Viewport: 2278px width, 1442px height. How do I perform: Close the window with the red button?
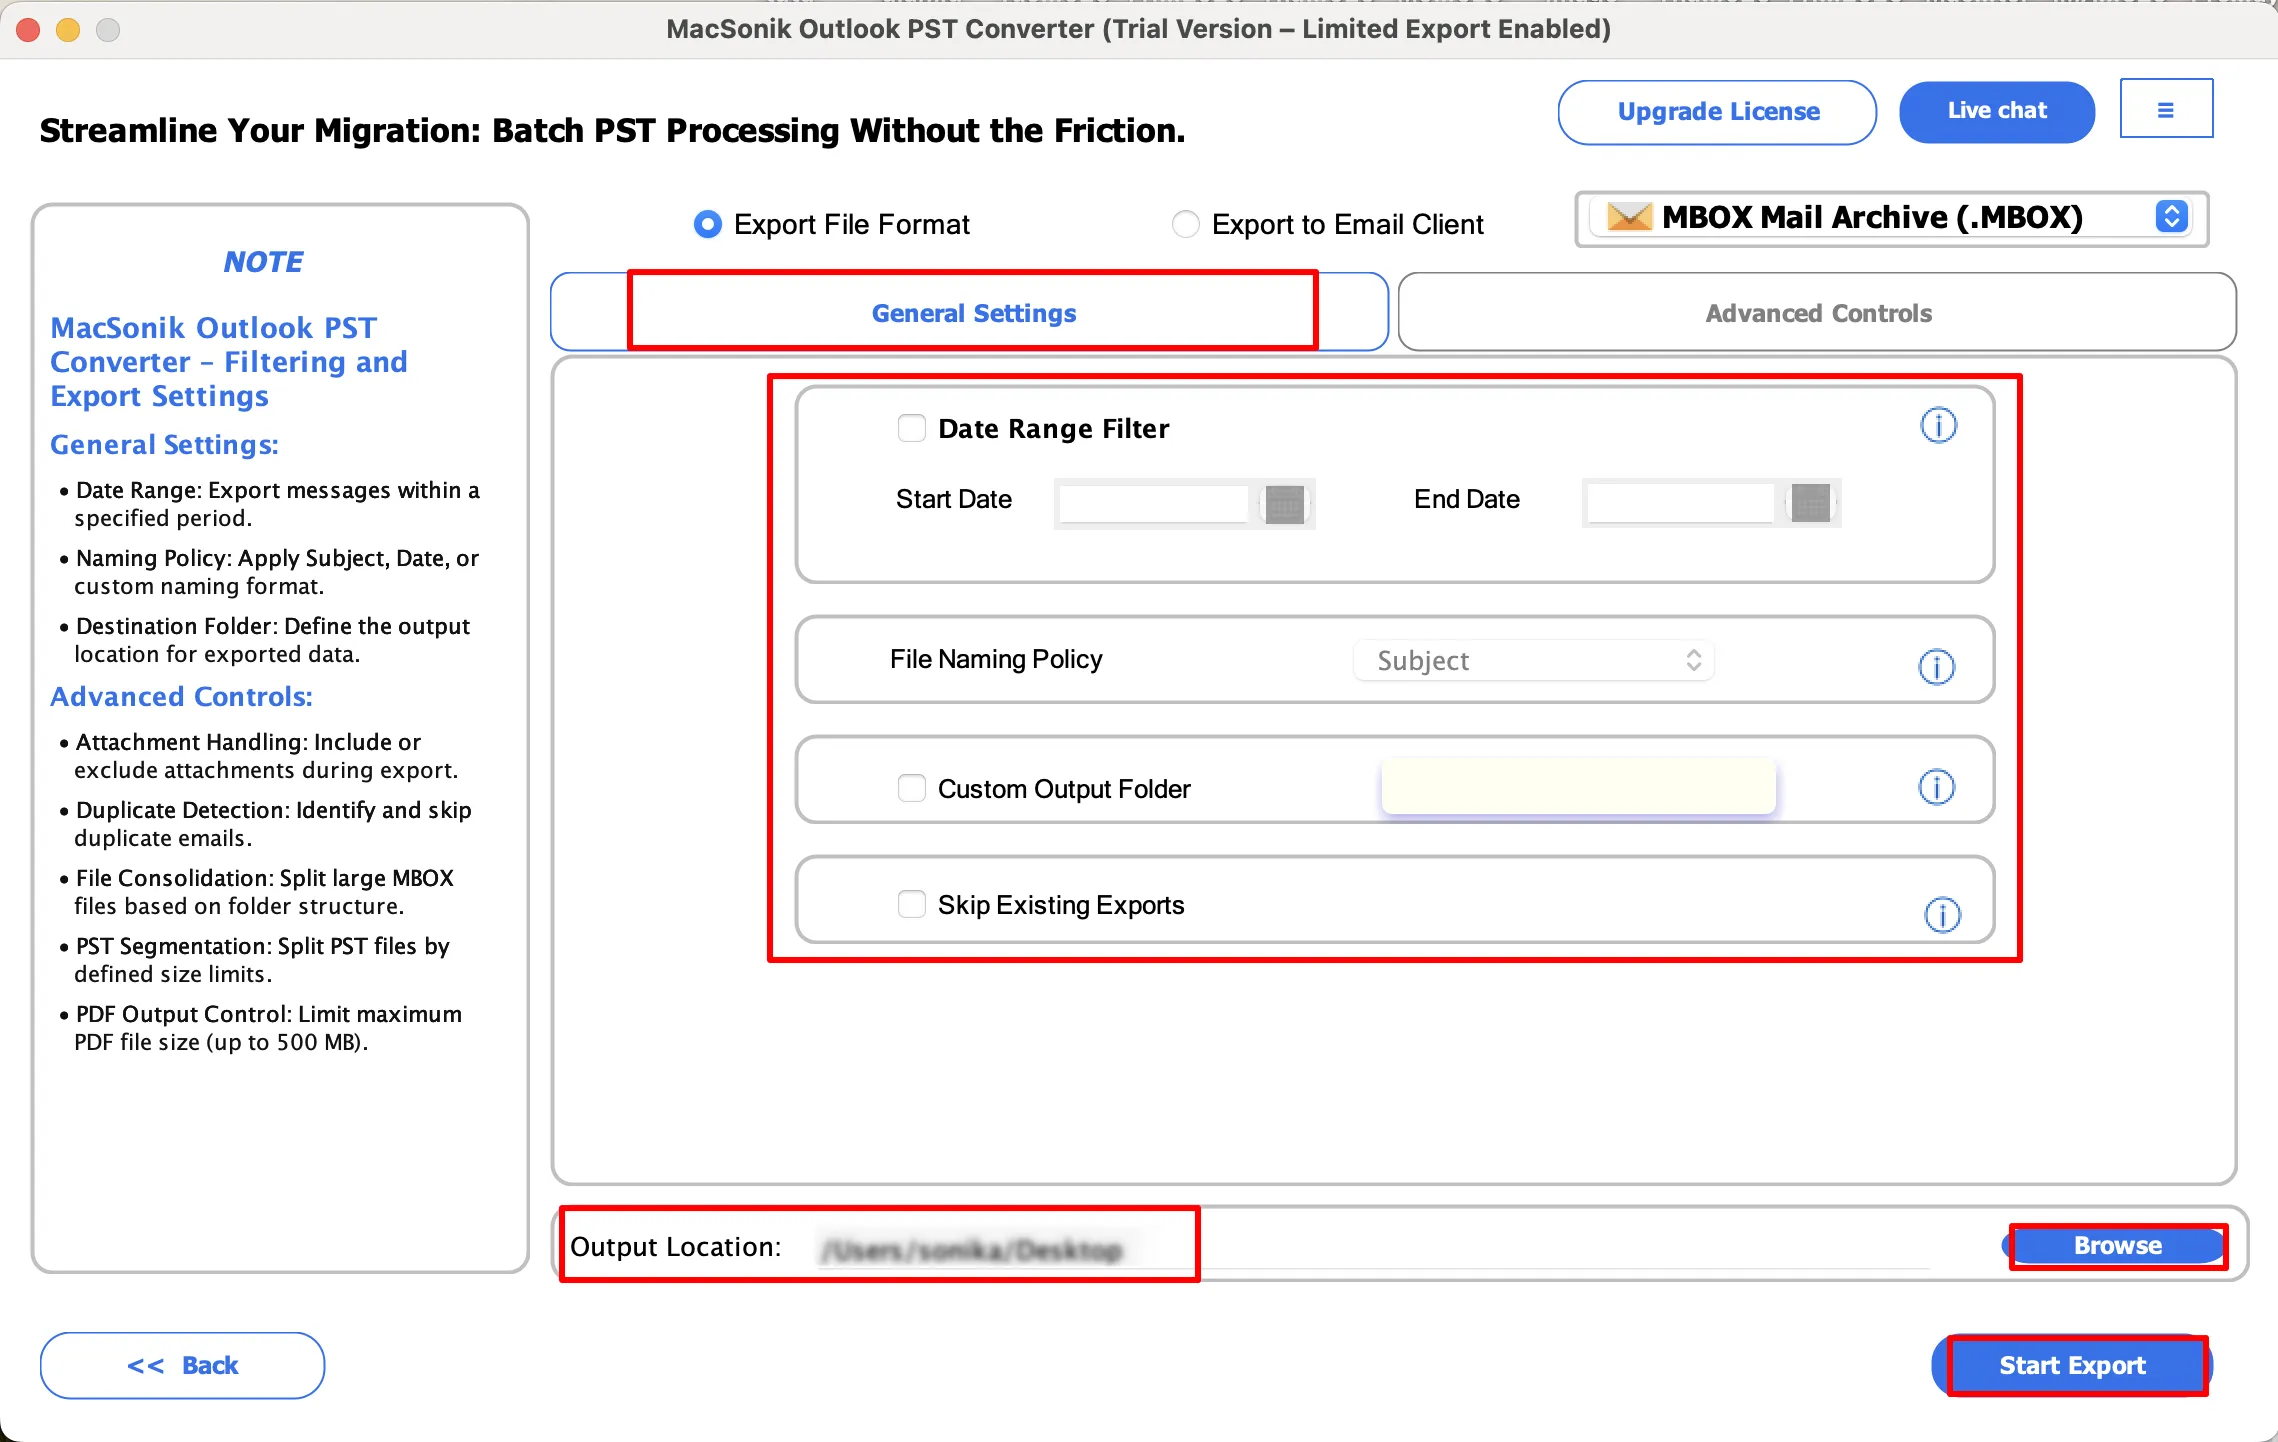[29, 29]
